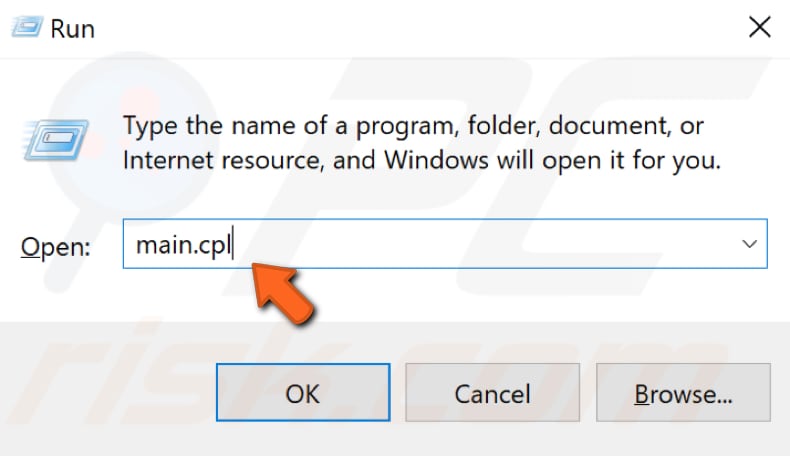Viewport: 790px width, 456px height.
Task: Click the "Open:" label
Action: pos(55,247)
